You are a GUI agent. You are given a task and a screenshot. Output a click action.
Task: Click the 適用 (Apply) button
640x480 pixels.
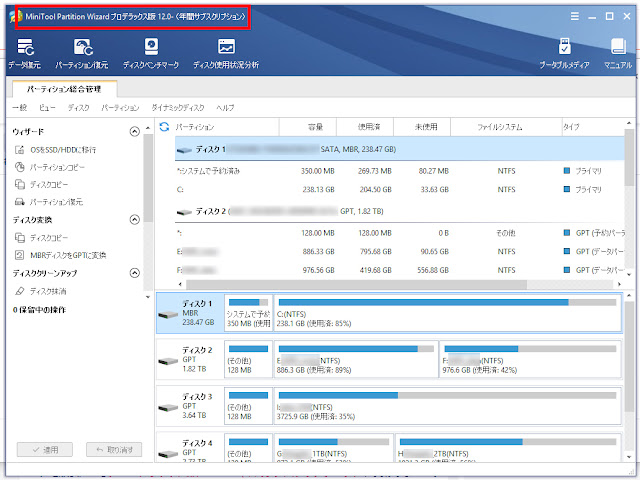45,450
